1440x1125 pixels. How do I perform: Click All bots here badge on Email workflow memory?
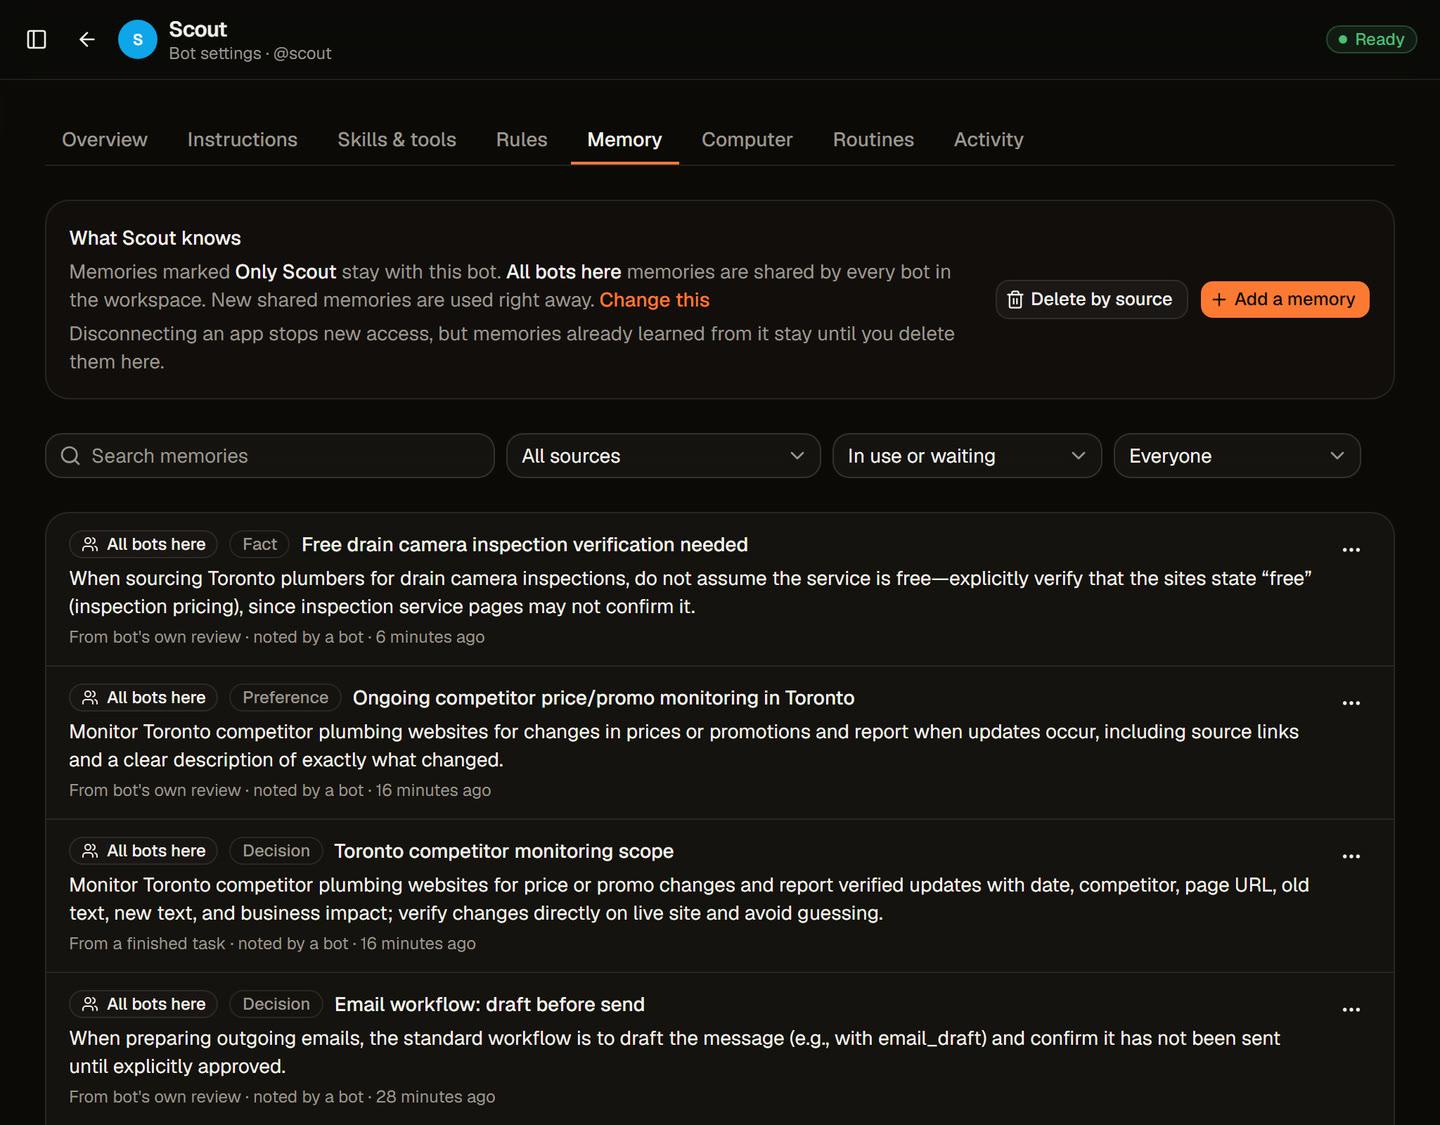pos(143,1004)
